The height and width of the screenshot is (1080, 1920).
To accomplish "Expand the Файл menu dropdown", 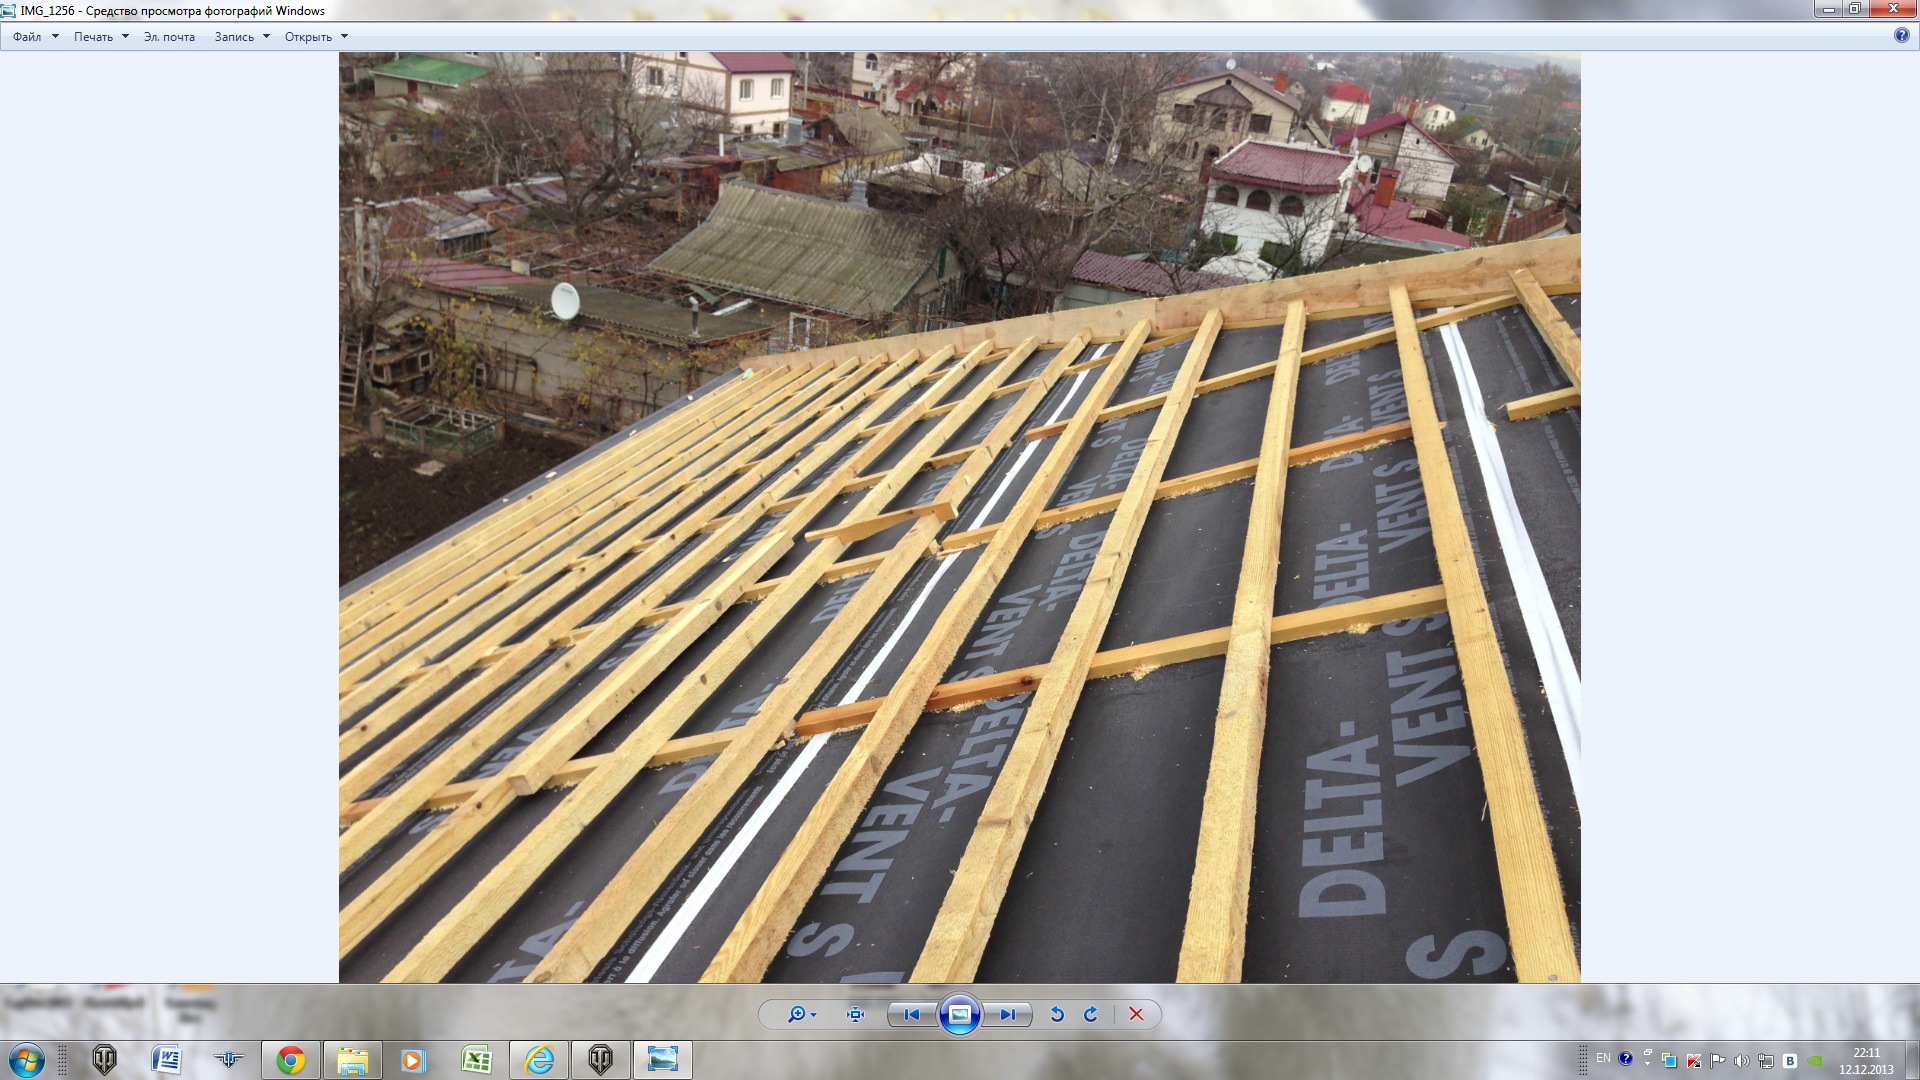I will click(x=36, y=37).
